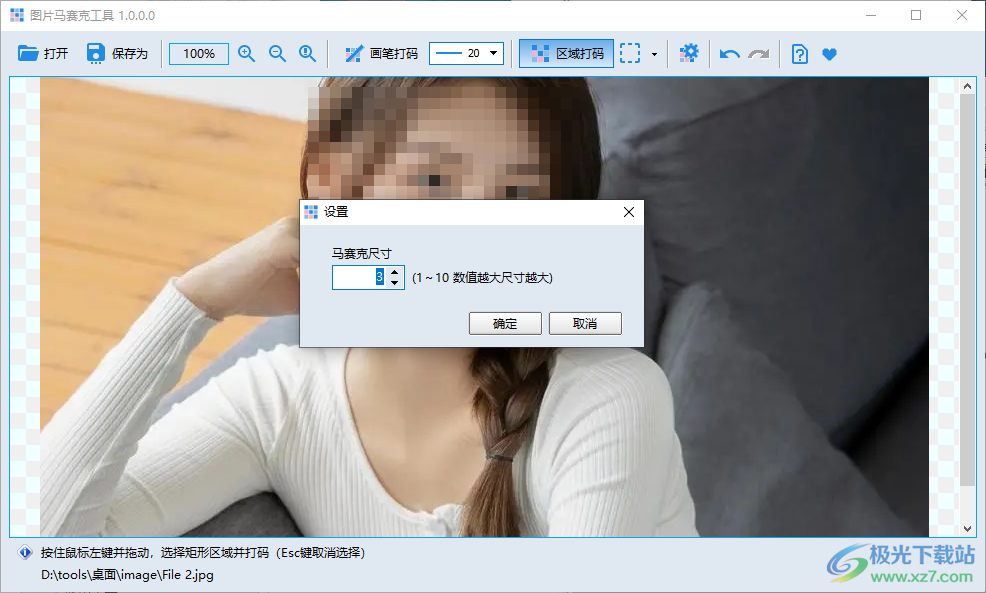Viewport: 986px width, 593px height.
Task: Click the vertical scrollbar down arrow
Action: click(x=967, y=529)
